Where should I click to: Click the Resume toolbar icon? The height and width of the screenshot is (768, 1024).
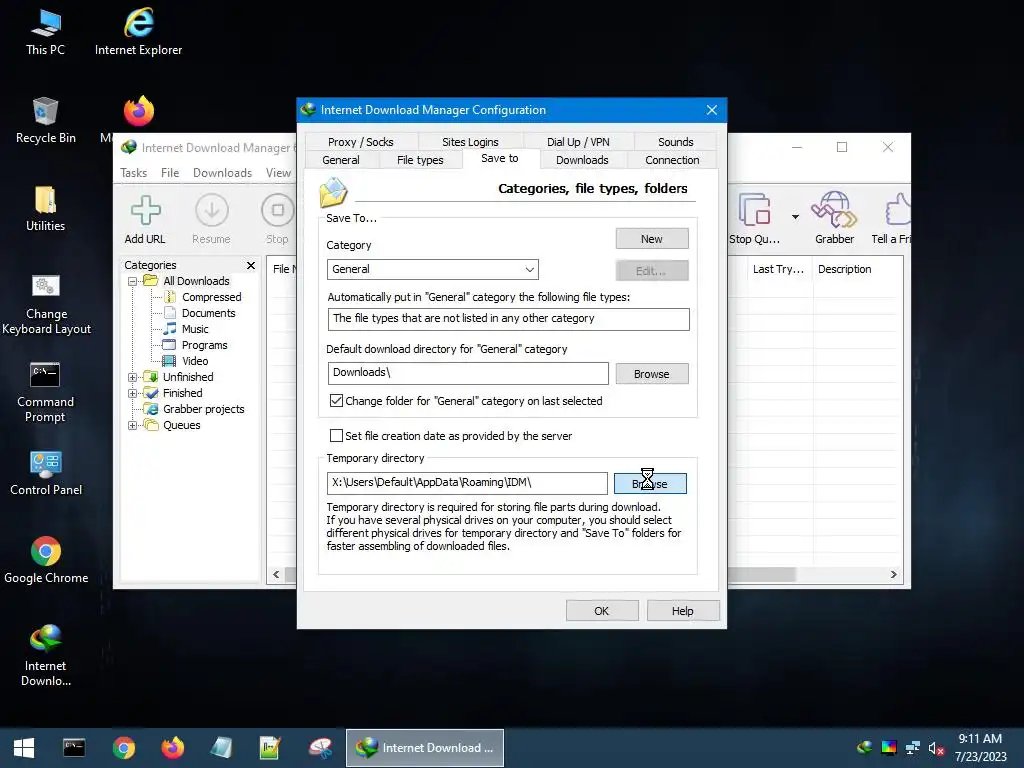(211, 219)
